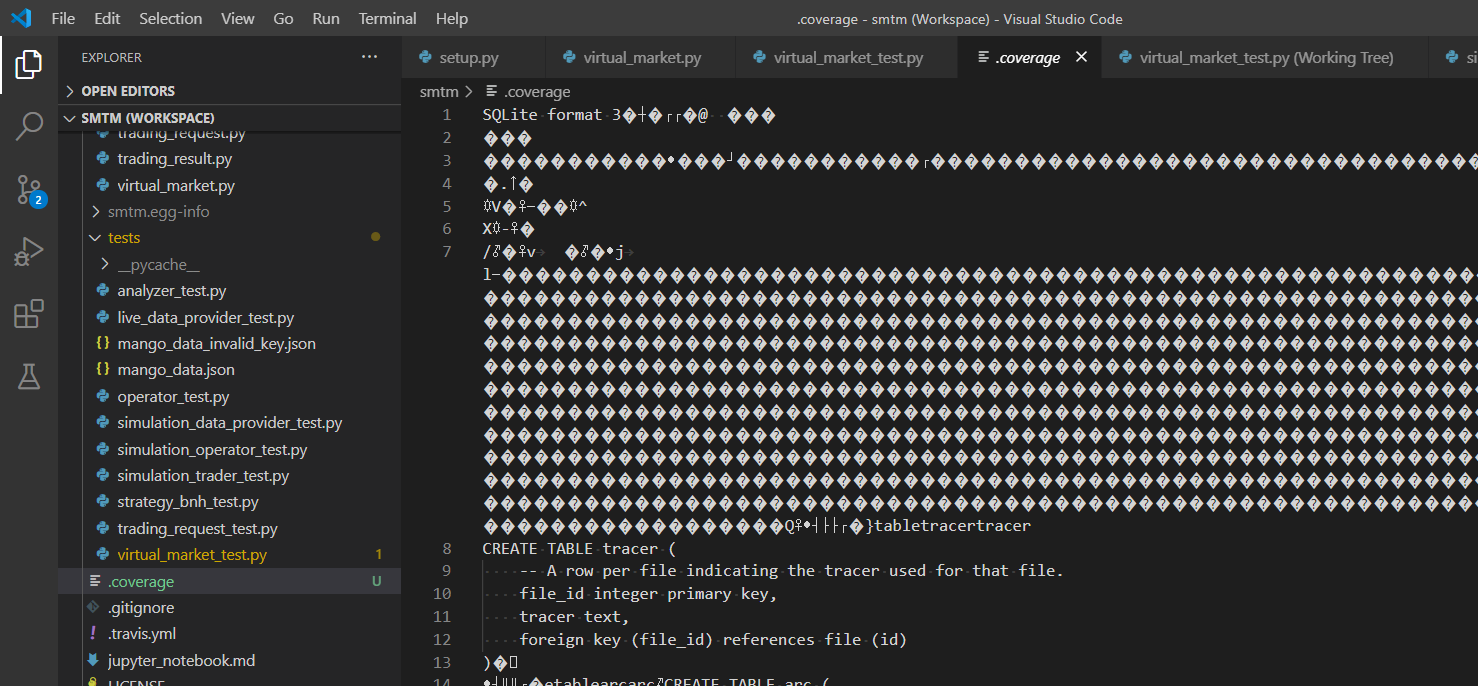Open mango_data_invalid_key.json file
The height and width of the screenshot is (686, 1478).
230,343
